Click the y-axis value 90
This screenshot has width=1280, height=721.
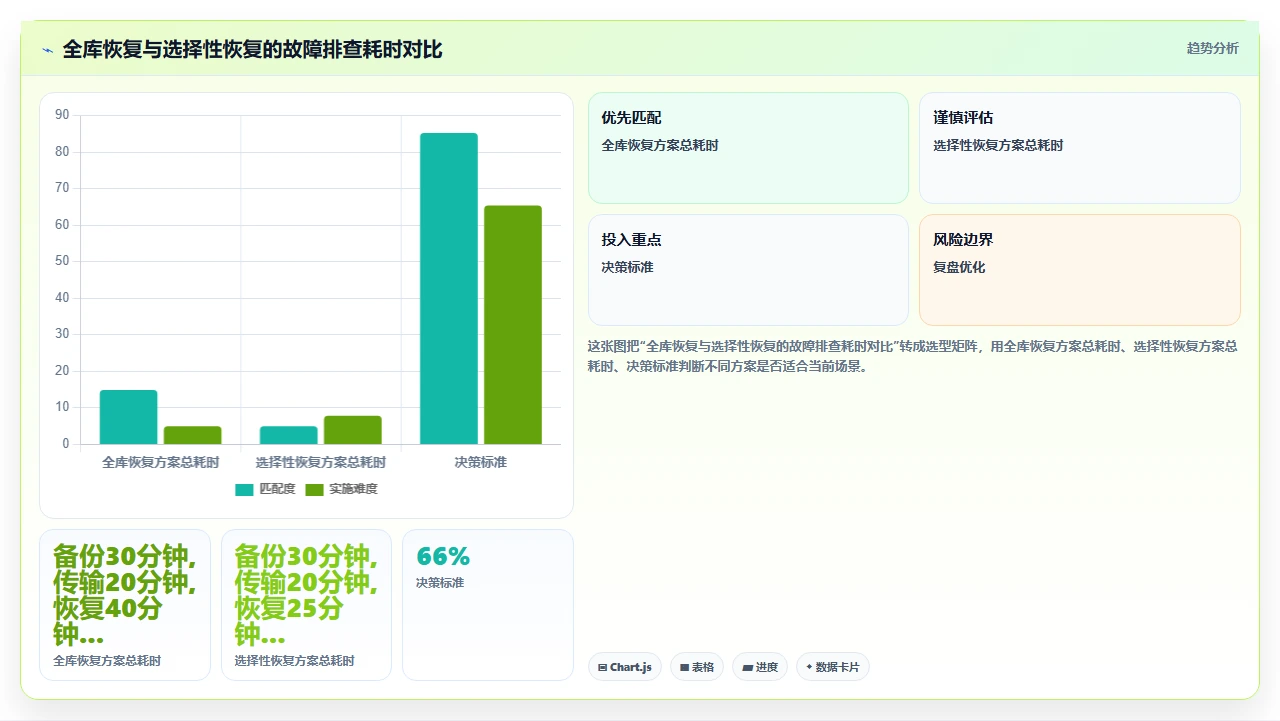pyautogui.click(x=62, y=115)
